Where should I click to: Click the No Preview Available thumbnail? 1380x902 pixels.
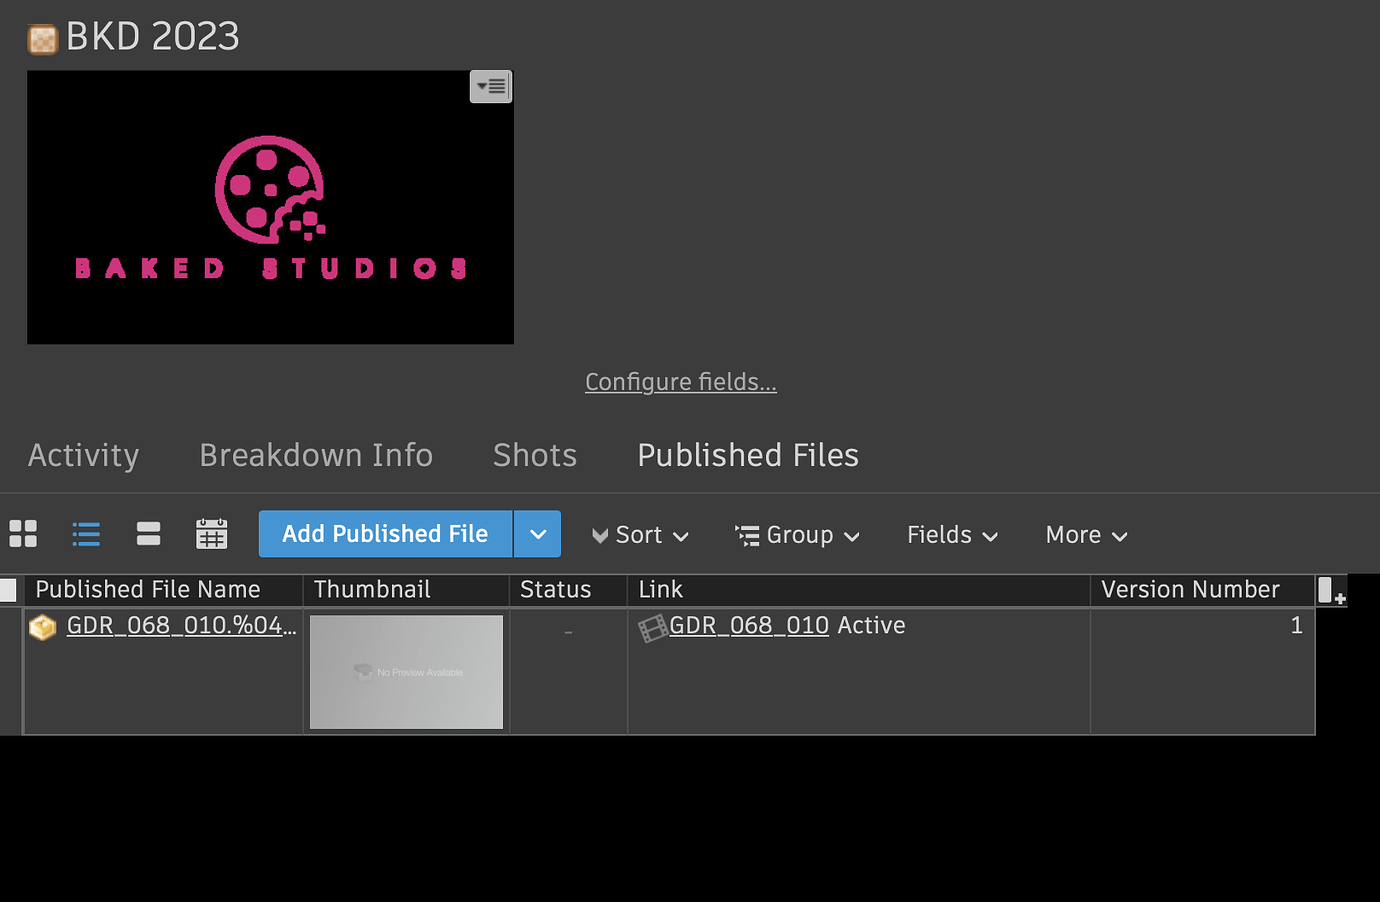coord(405,671)
